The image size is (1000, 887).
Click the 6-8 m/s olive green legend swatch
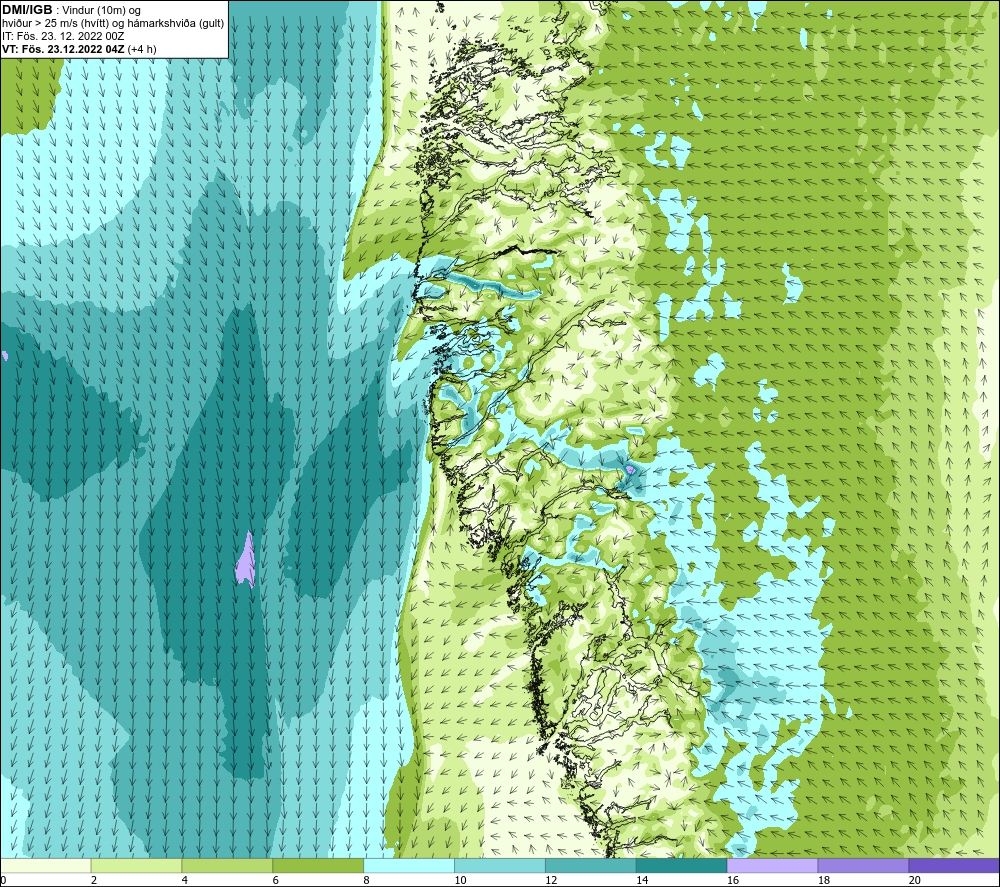(318, 865)
